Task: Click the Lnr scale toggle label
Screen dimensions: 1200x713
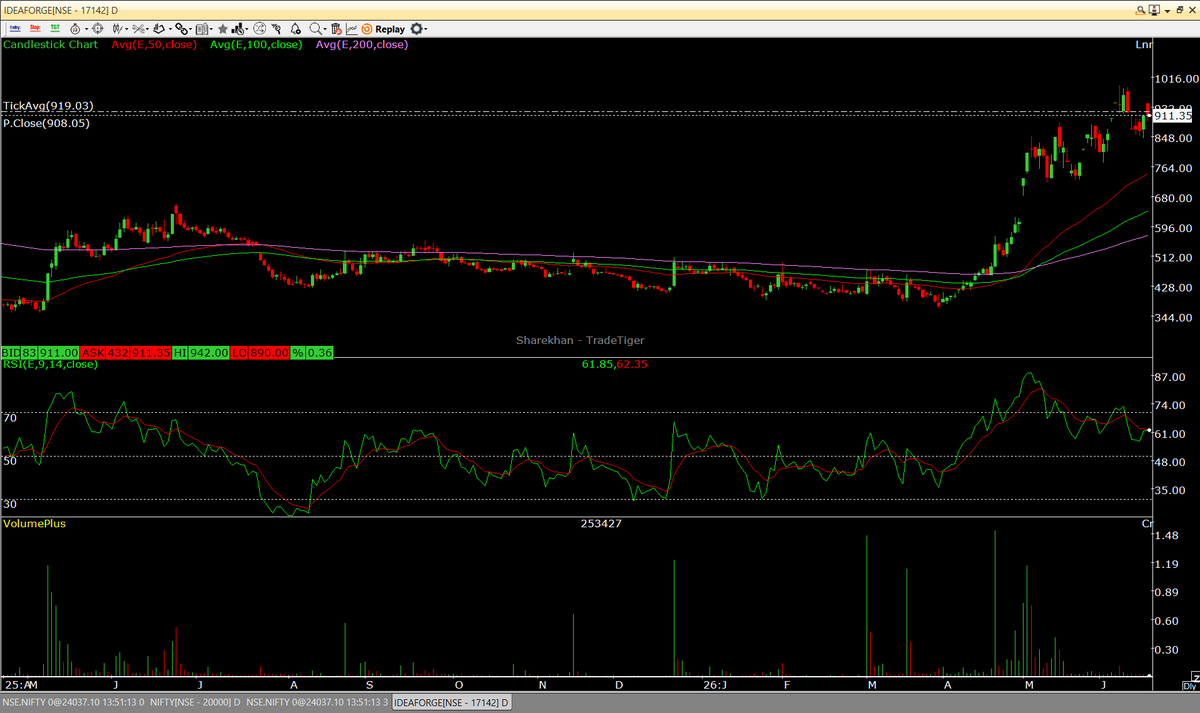Action: coord(1144,45)
